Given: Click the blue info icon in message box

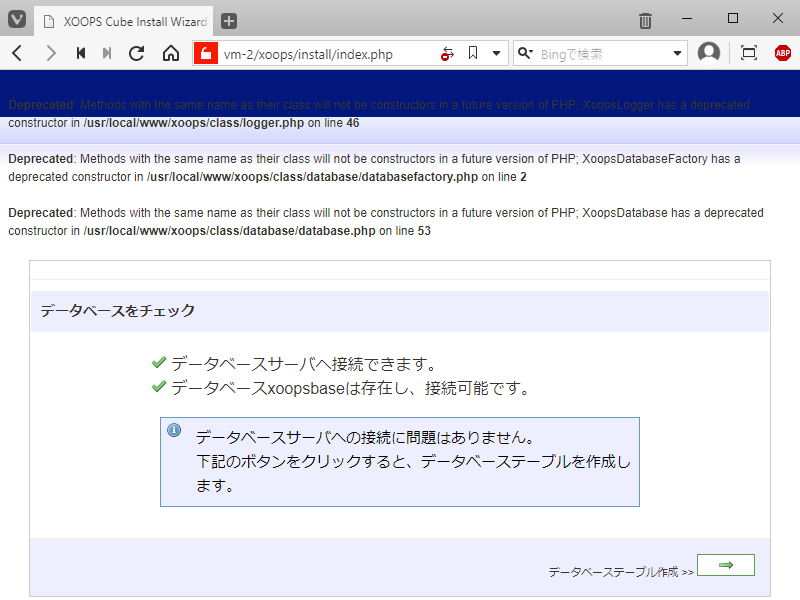Looking at the screenshot, I should (174, 430).
